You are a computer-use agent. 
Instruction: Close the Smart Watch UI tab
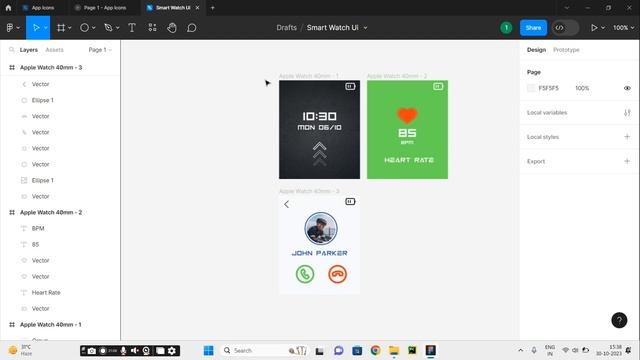tap(197, 8)
